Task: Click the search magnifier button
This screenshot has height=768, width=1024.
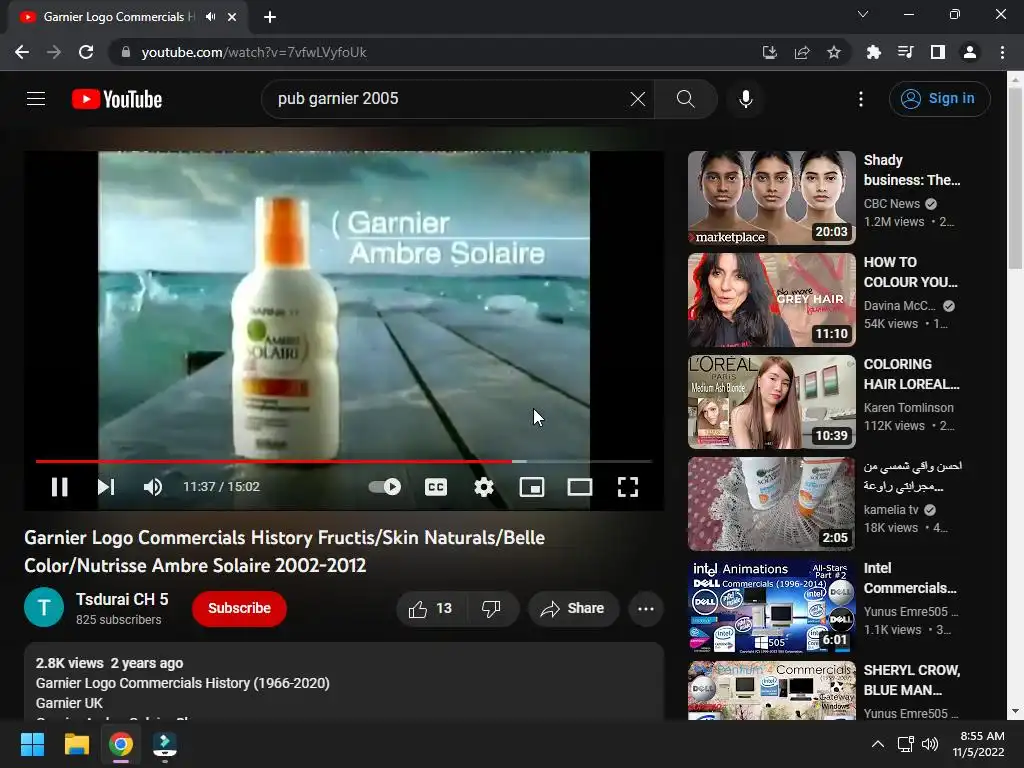Action: pos(685,99)
